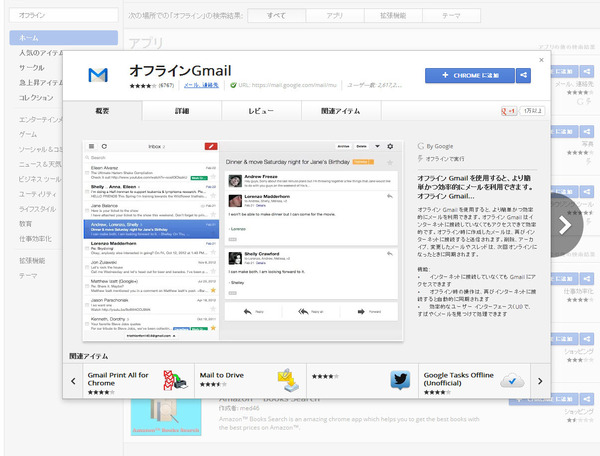Switch to the 概要 tab
The height and width of the screenshot is (456, 600).
pyautogui.click(x=101, y=112)
